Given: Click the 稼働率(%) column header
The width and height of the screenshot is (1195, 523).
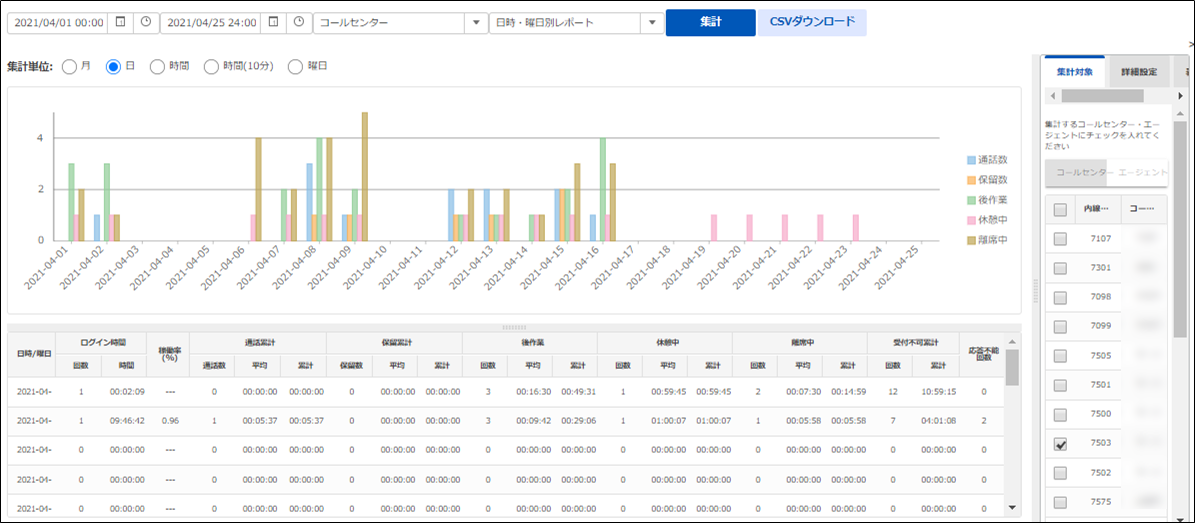Looking at the screenshot, I should (169, 354).
